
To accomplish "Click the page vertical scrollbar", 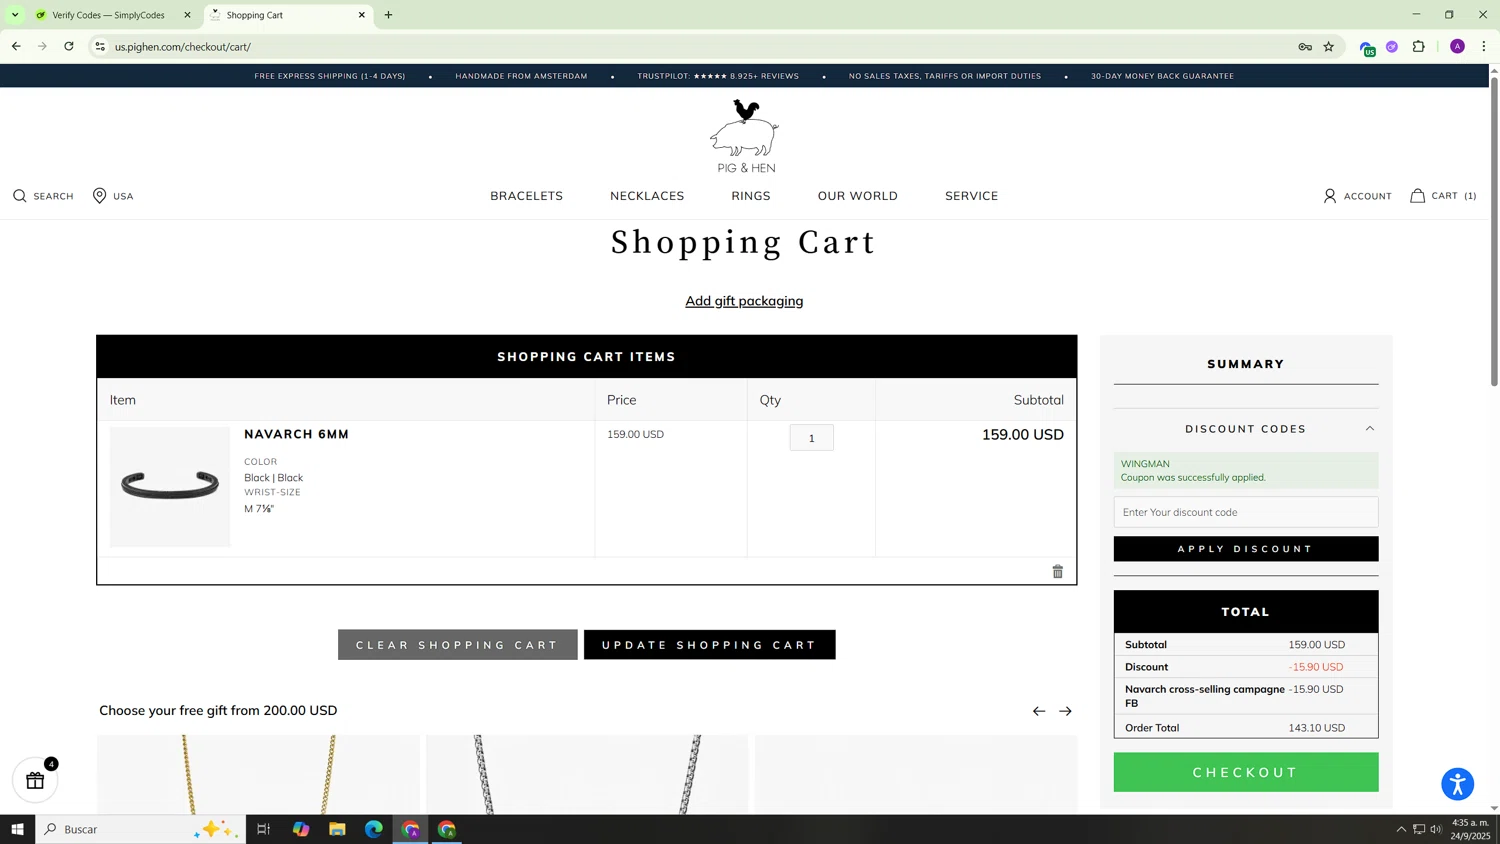I will tap(1494, 230).
